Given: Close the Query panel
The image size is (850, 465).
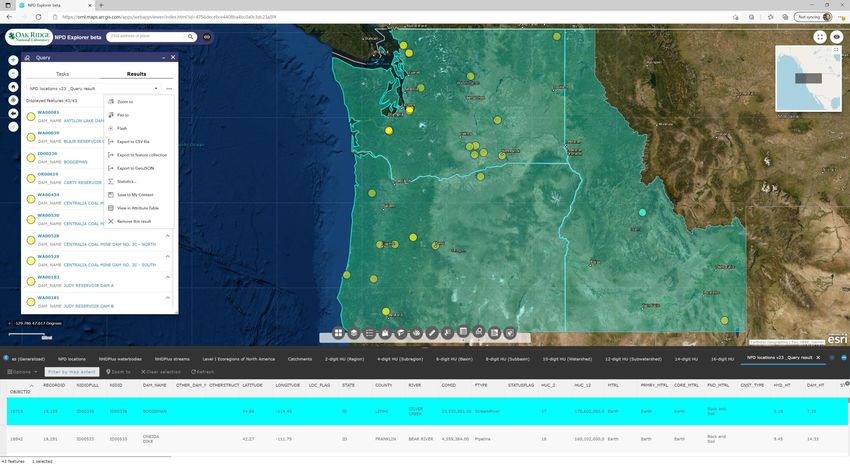Looking at the screenshot, I should [173, 57].
